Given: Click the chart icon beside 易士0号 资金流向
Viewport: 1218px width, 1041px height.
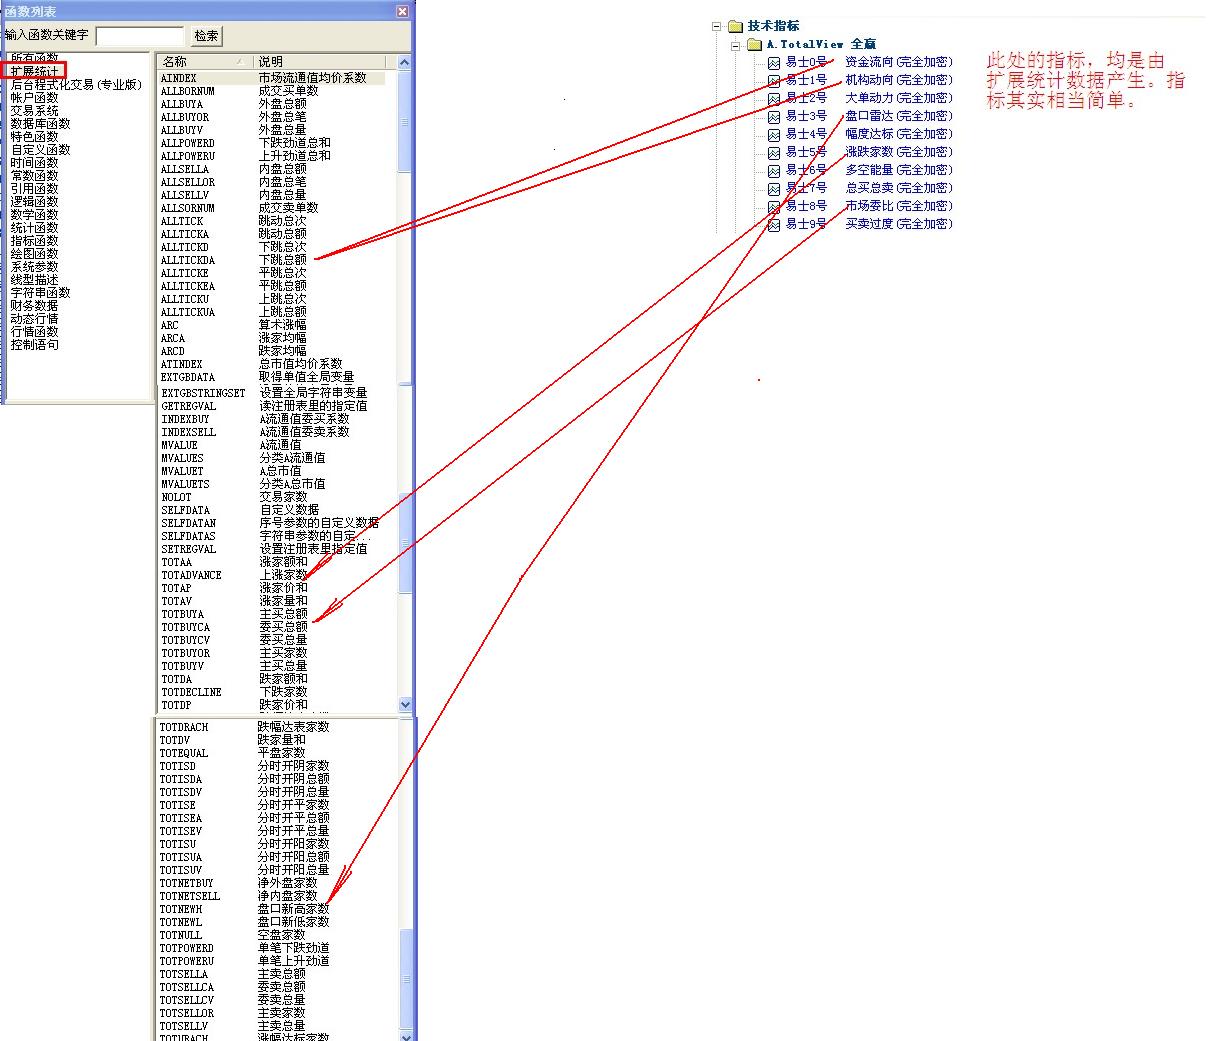Looking at the screenshot, I should tap(774, 63).
